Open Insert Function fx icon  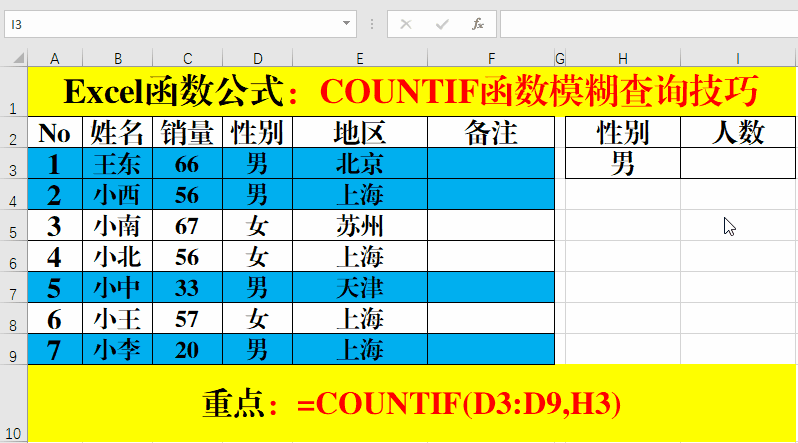click(477, 24)
